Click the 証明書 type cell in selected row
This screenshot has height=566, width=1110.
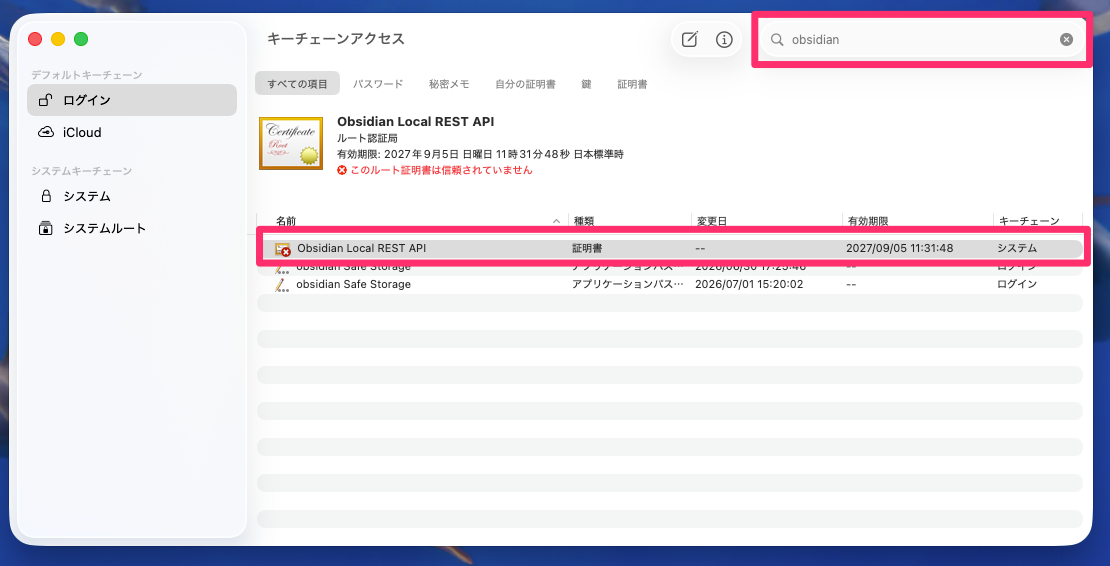tap(587, 248)
